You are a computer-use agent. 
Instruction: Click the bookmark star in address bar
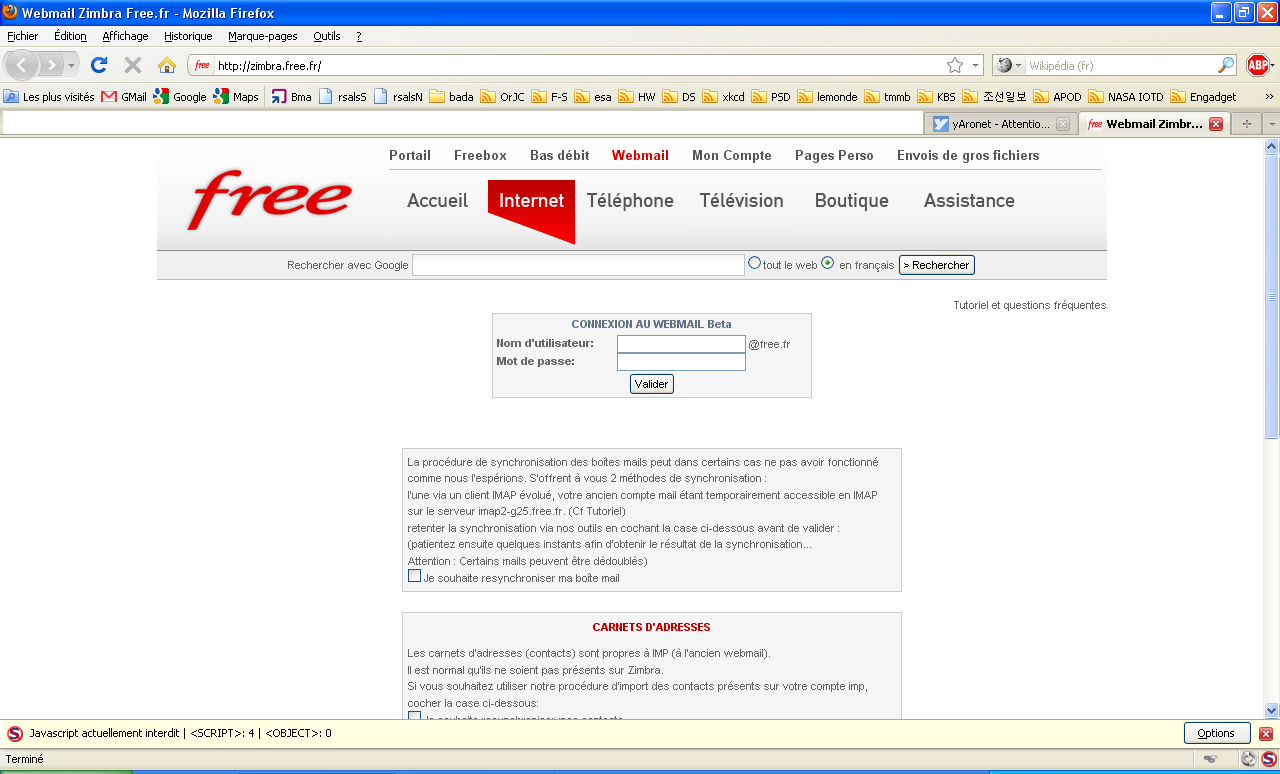point(955,65)
